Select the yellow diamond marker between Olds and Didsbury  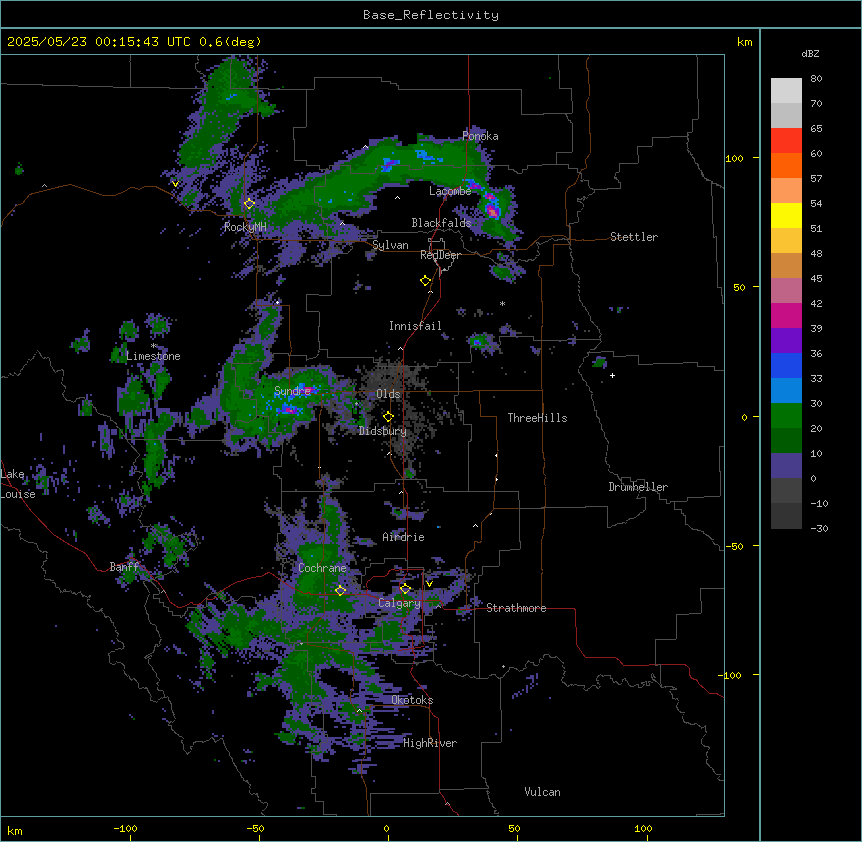coord(388,417)
